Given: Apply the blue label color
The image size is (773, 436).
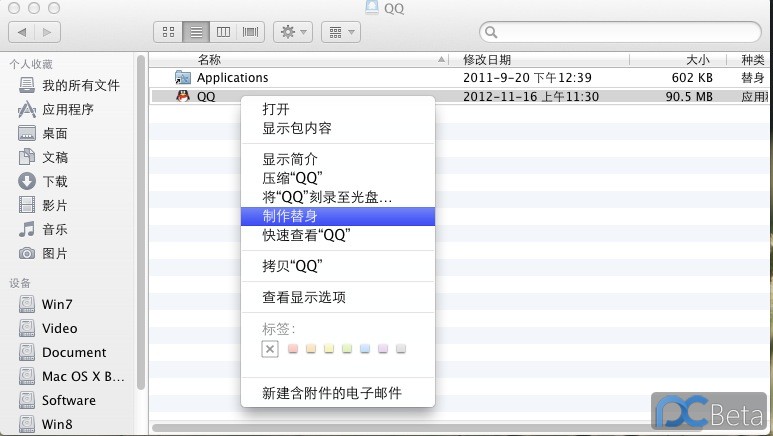Looking at the screenshot, I should [365, 349].
